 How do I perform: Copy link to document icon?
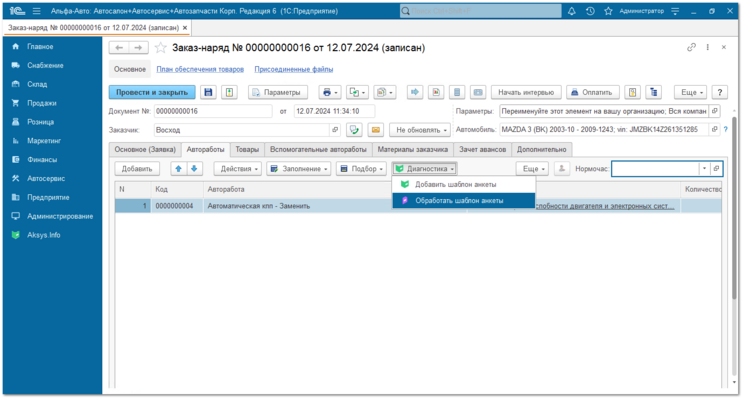coord(691,47)
